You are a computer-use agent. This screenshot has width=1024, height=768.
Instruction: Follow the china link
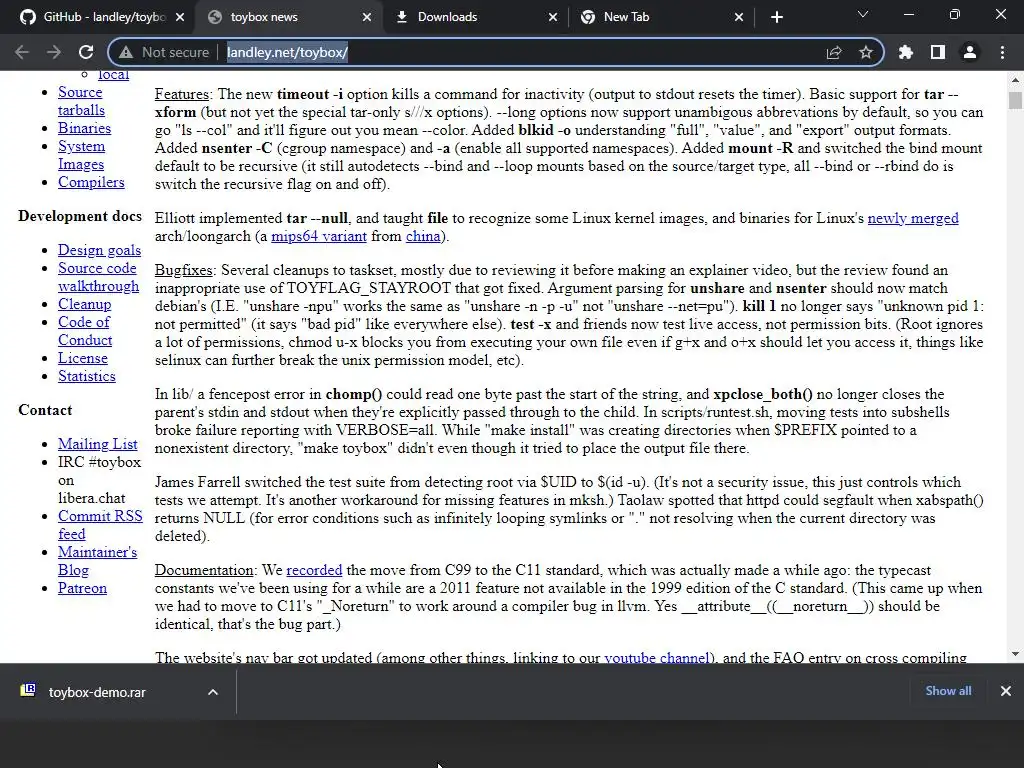pos(423,236)
